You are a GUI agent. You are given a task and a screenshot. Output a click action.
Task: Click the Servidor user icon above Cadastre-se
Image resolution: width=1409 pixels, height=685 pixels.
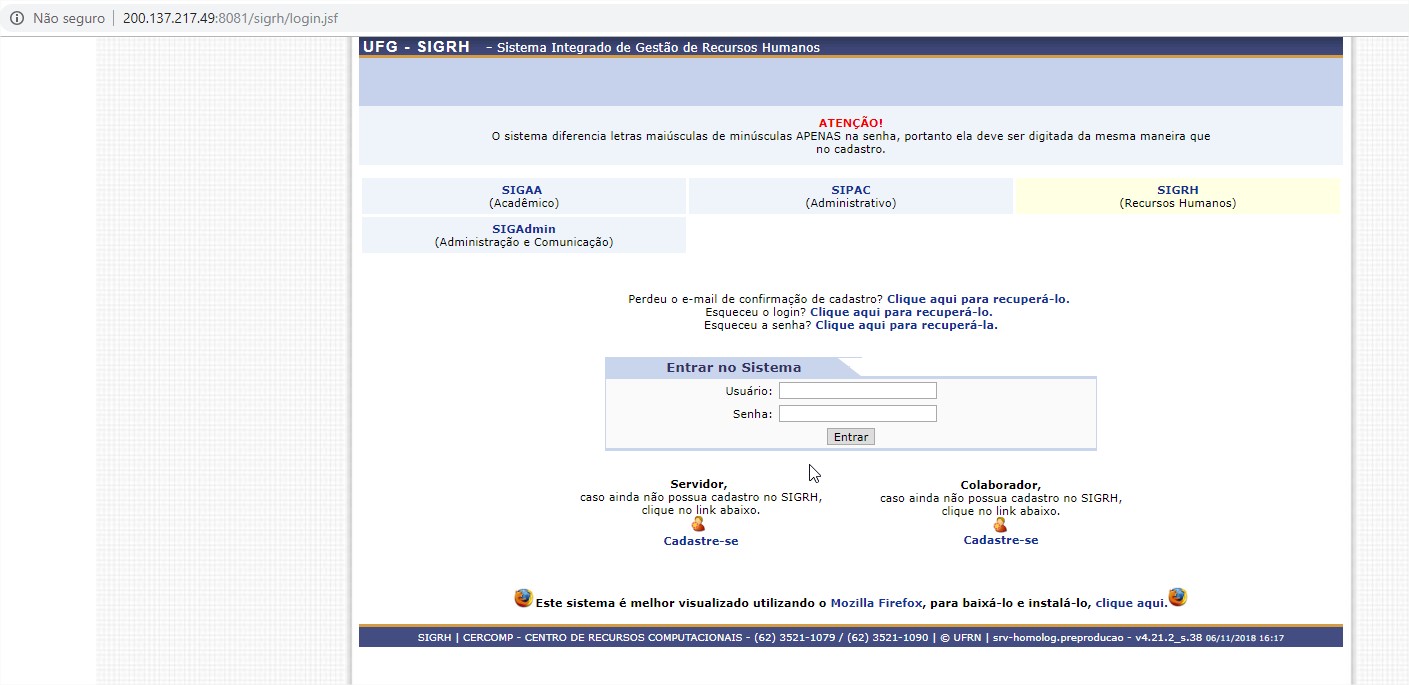[x=698, y=524]
